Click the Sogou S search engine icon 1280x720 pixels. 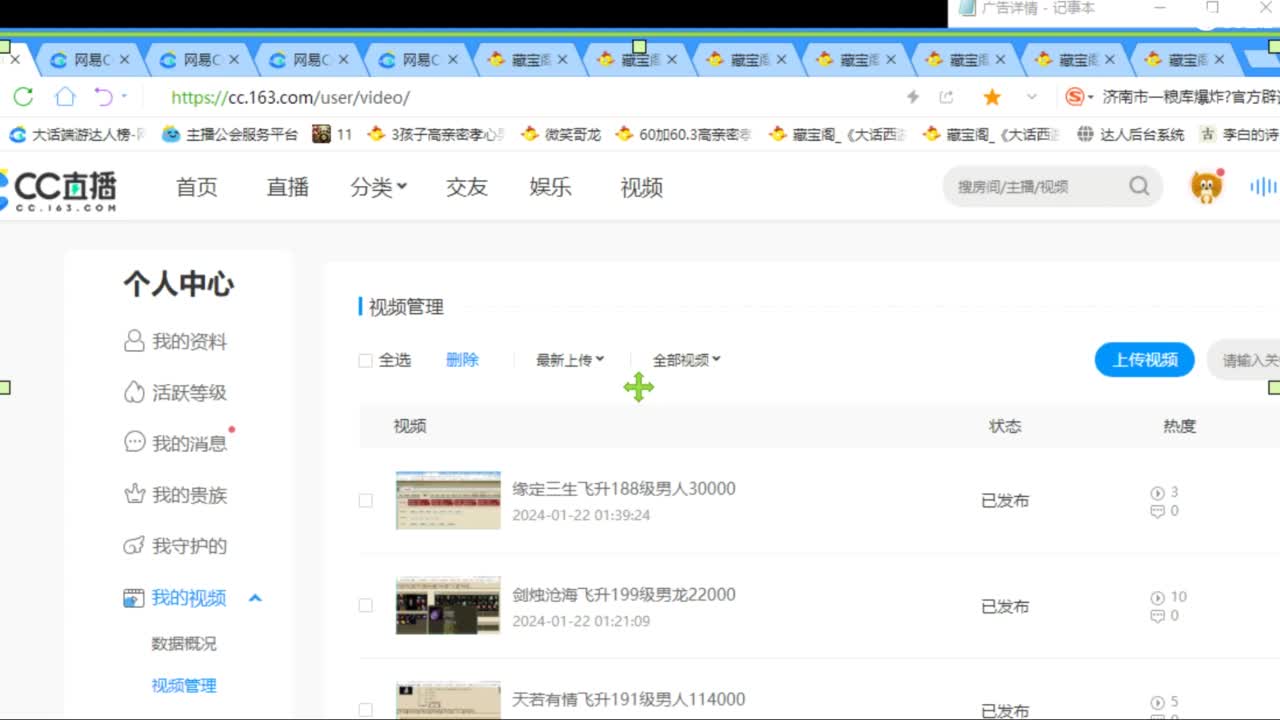[x=1075, y=97]
